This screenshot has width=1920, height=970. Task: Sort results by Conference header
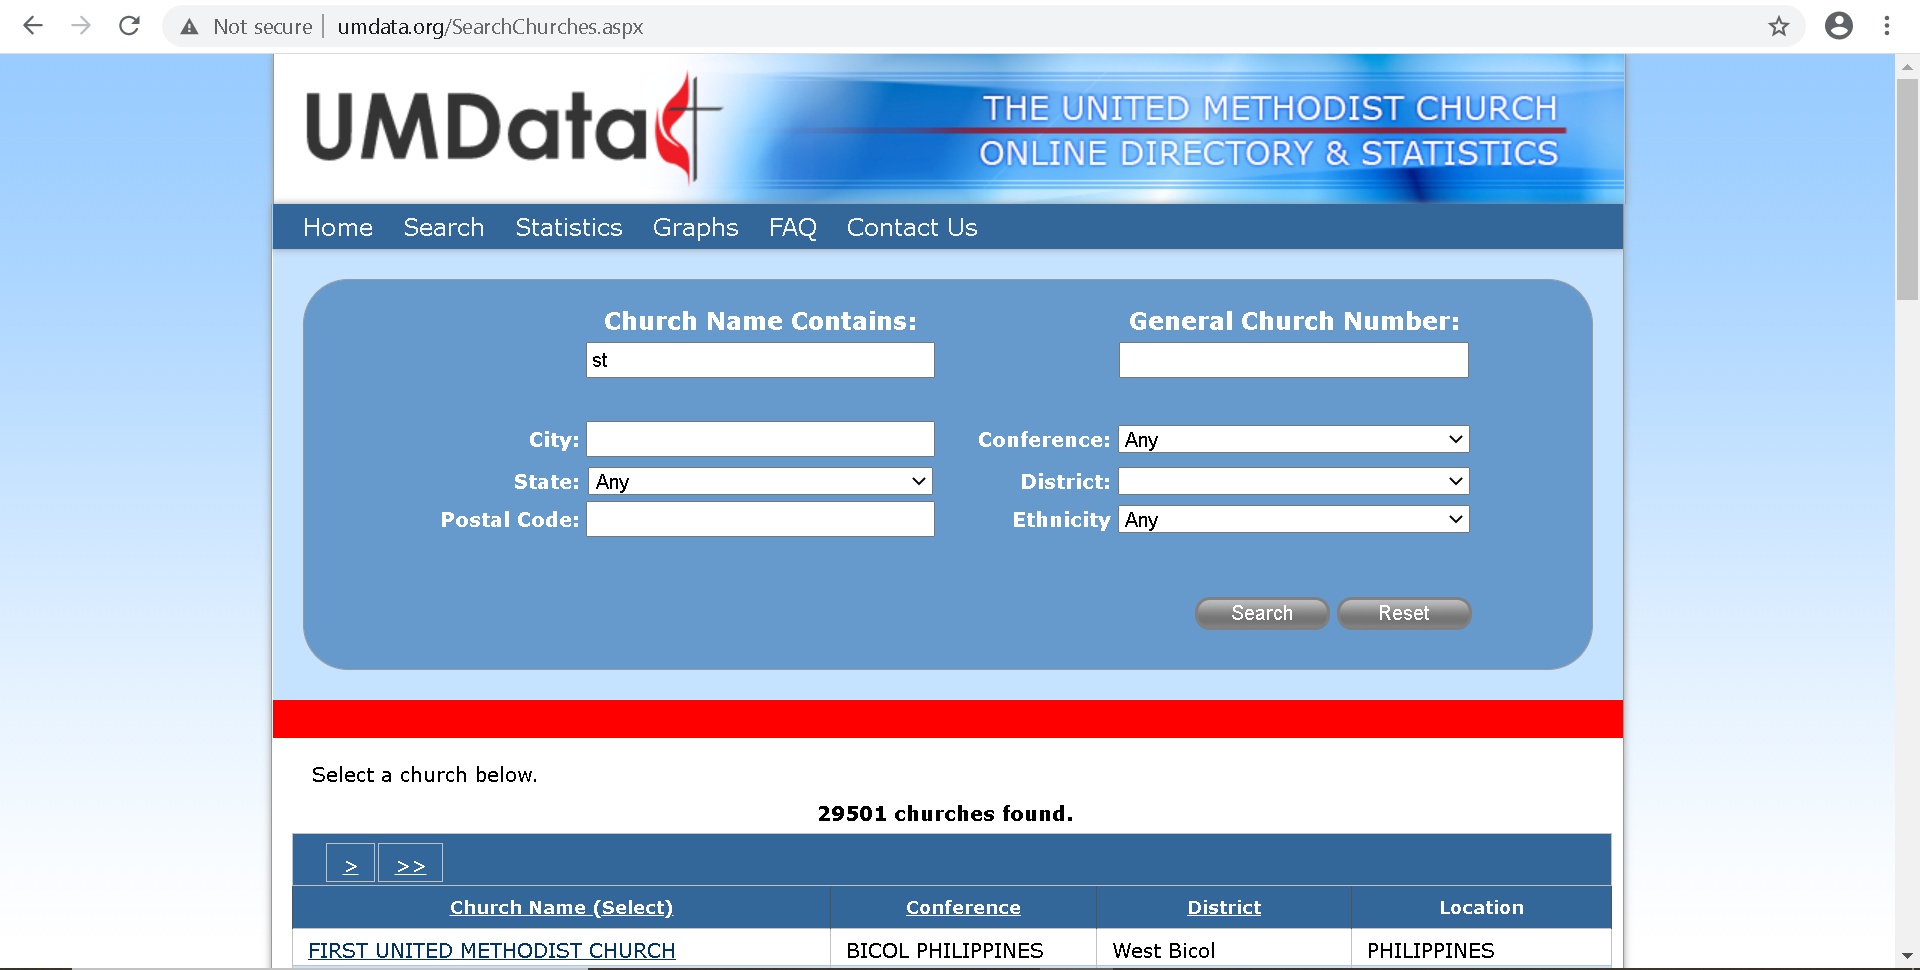[x=963, y=908]
